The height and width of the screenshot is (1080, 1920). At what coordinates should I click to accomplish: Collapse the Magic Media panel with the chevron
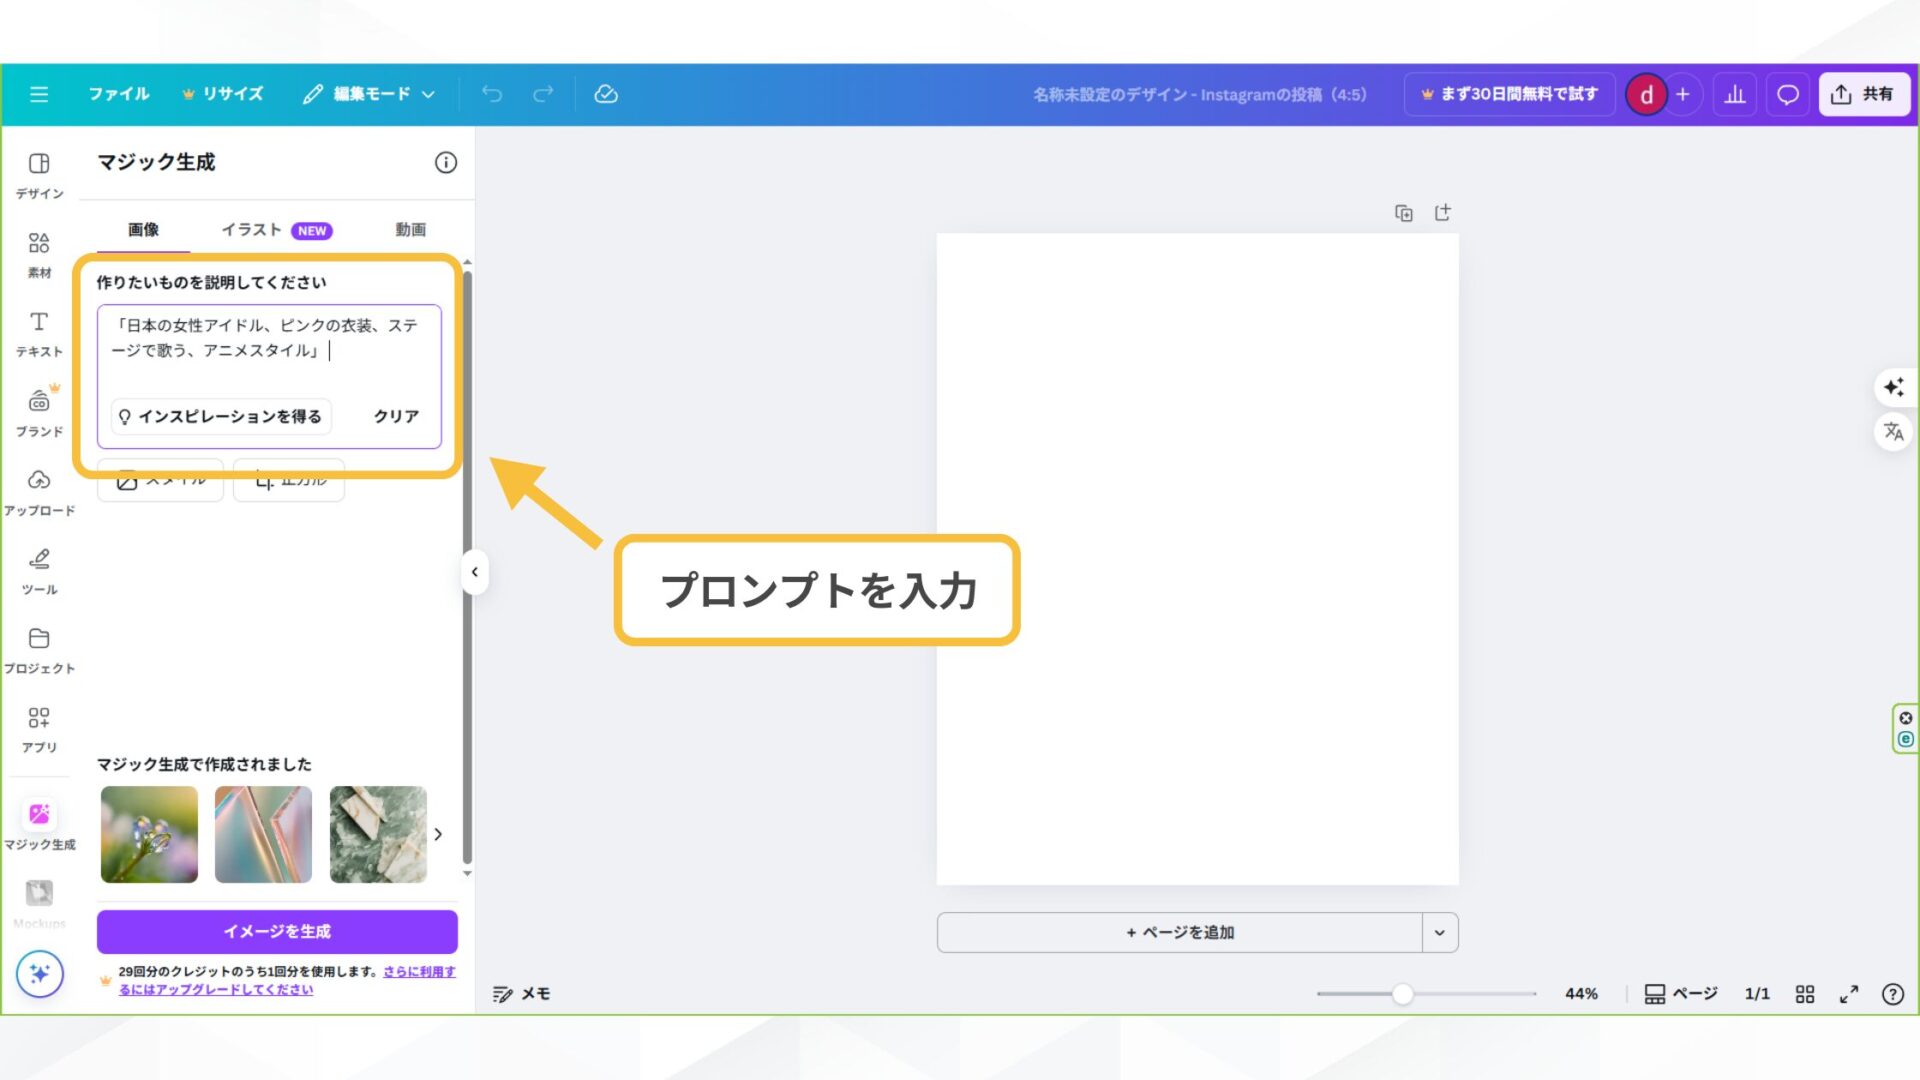tap(474, 572)
